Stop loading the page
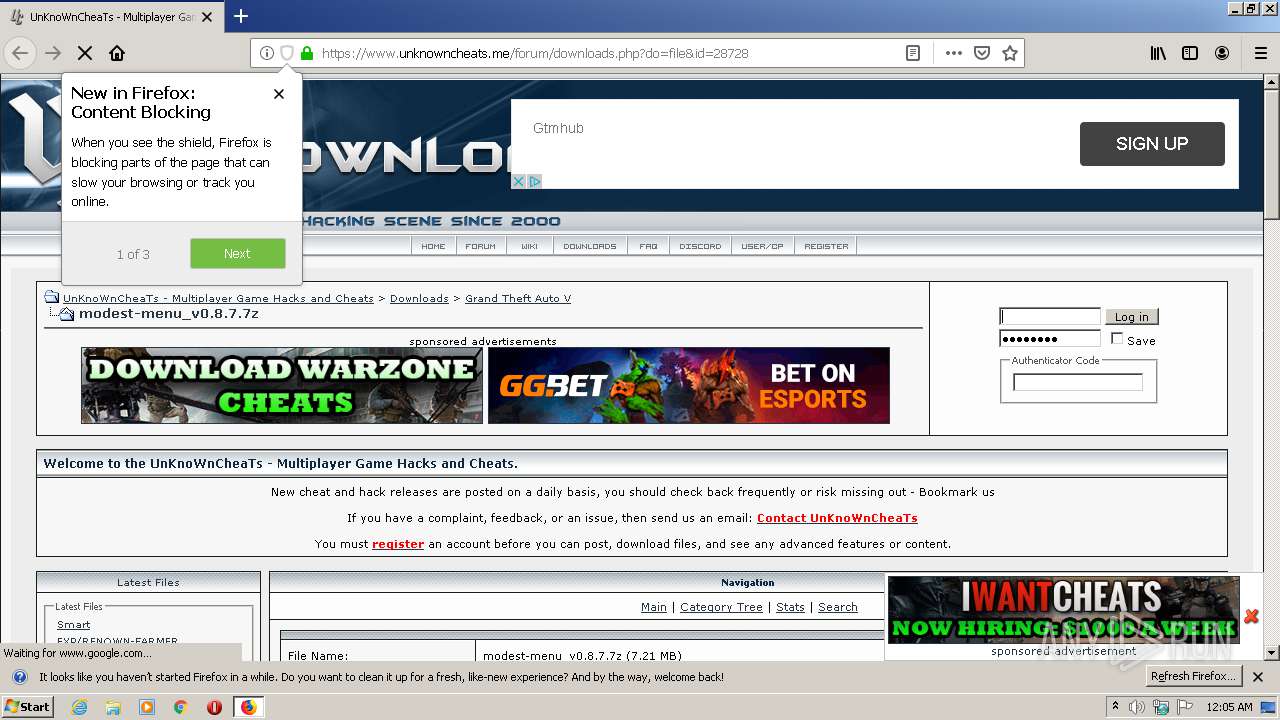1280x720 pixels. [85, 53]
